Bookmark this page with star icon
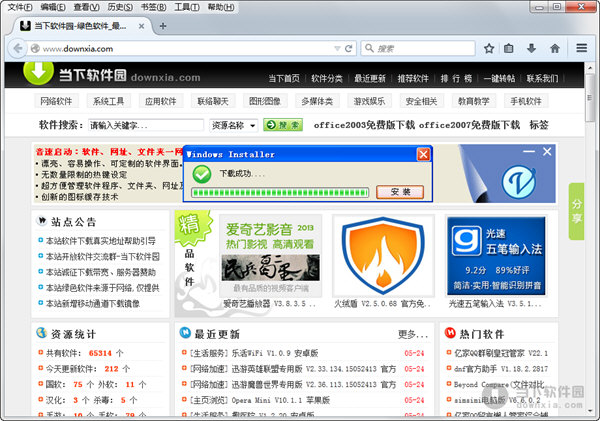Screen dimensions: 600x421 [x=489, y=49]
